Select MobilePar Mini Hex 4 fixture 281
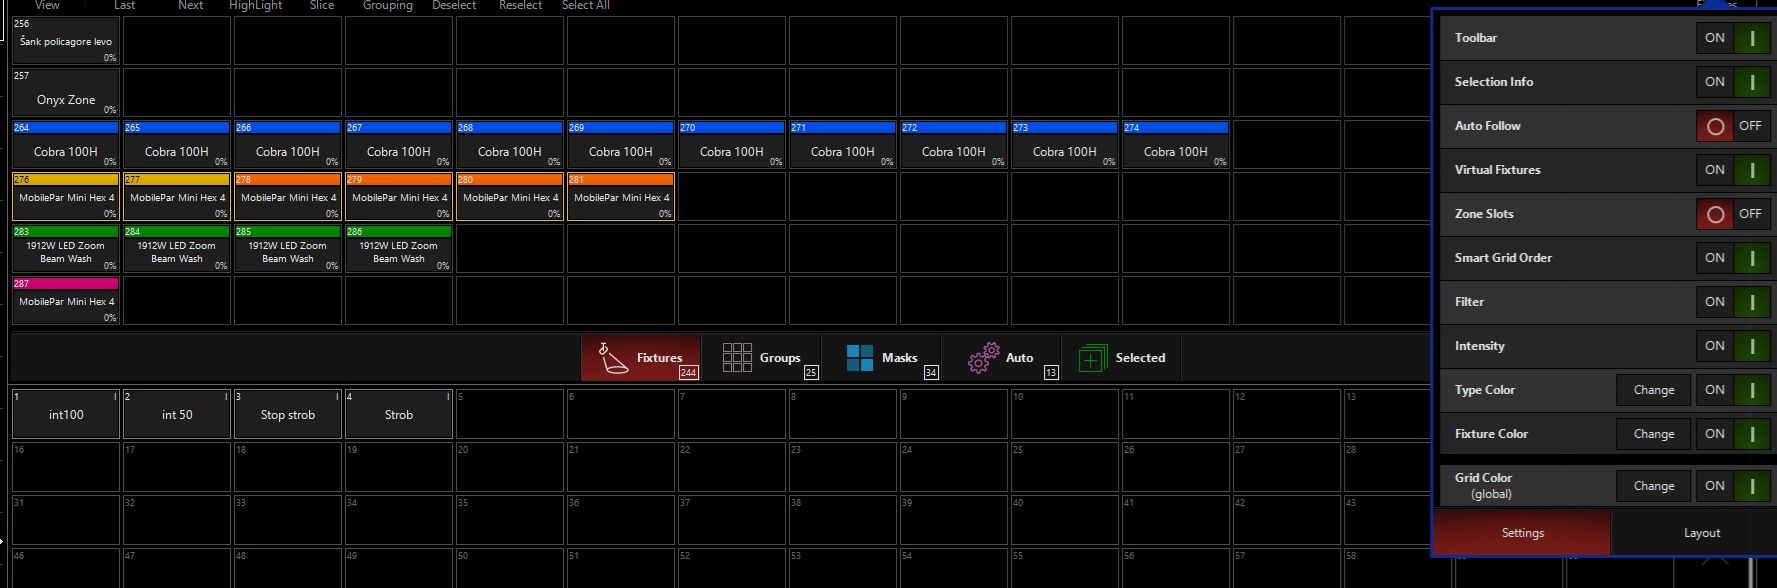This screenshot has height=588, width=1777. point(621,196)
